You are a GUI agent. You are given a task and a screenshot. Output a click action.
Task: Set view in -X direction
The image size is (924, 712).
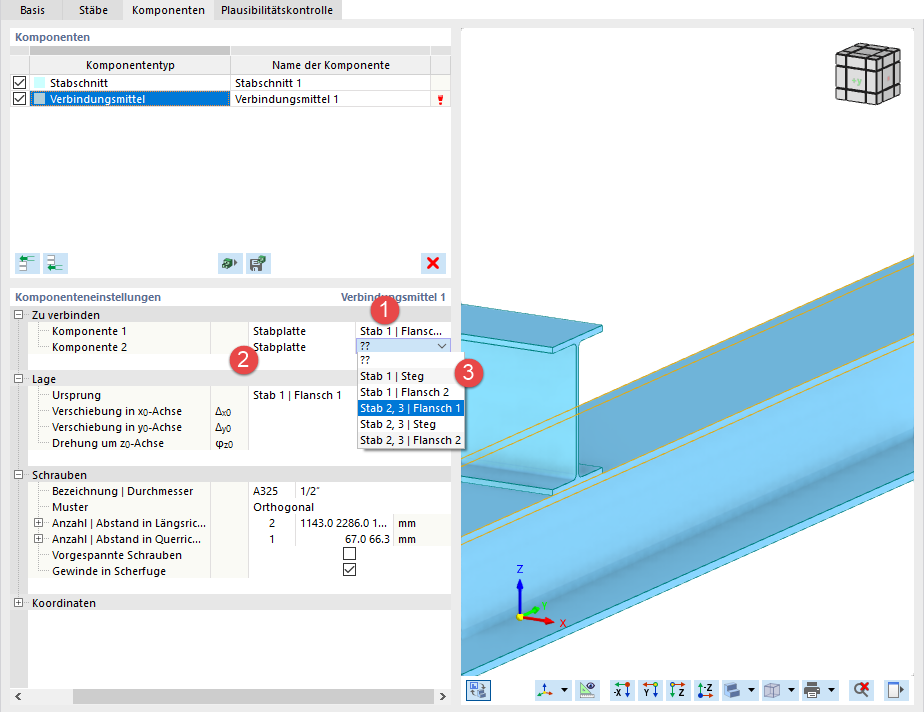pos(622,690)
